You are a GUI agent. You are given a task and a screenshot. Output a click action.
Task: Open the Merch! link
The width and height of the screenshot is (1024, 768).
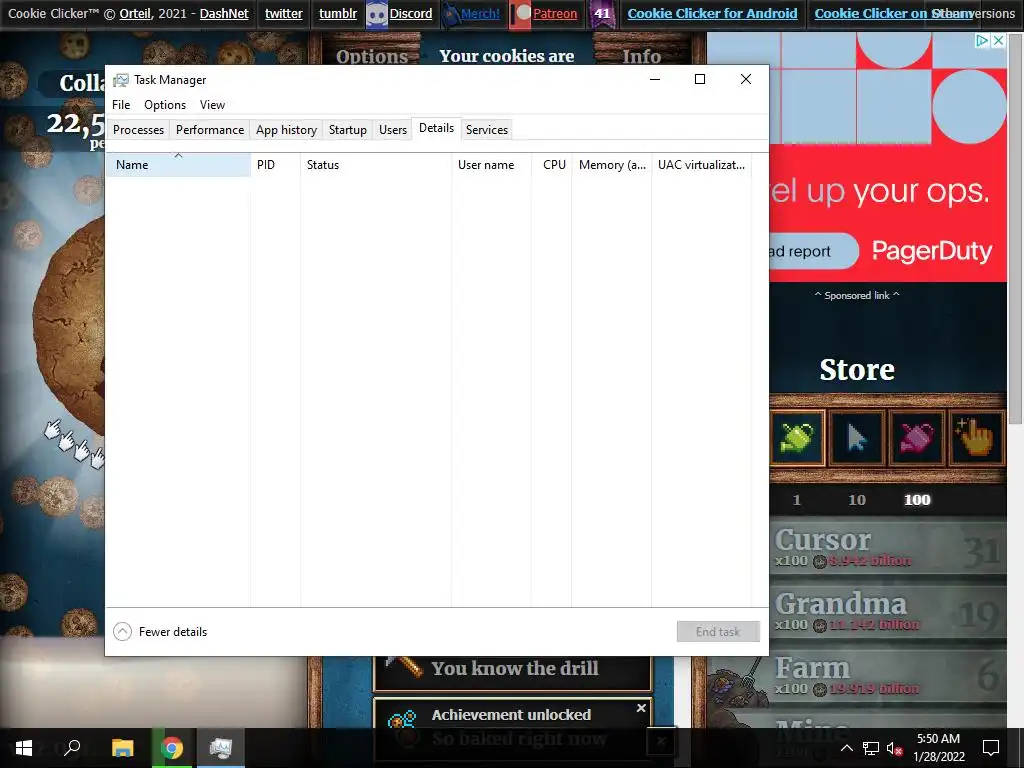480,13
